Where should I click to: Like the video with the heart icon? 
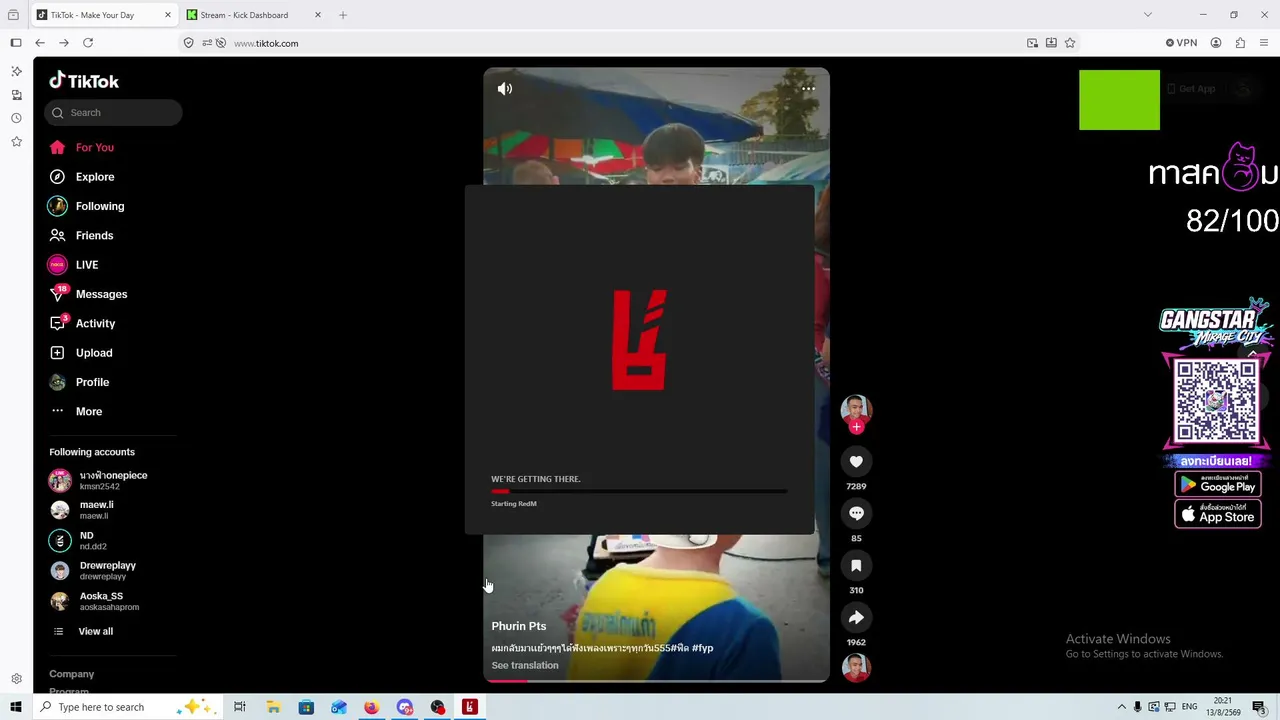pos(856,461)
